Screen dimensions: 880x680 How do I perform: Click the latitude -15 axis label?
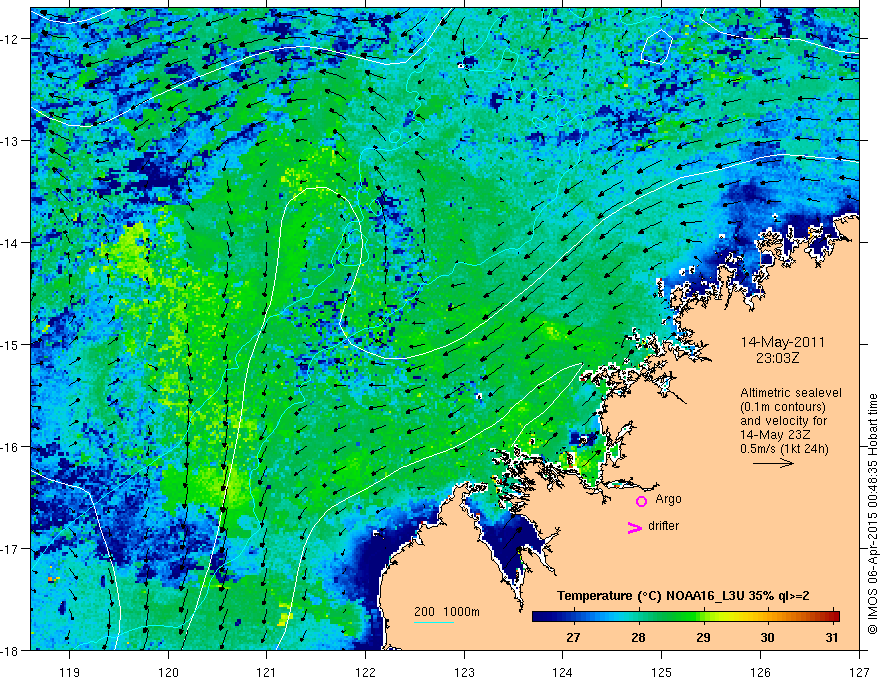coord(10,344)
